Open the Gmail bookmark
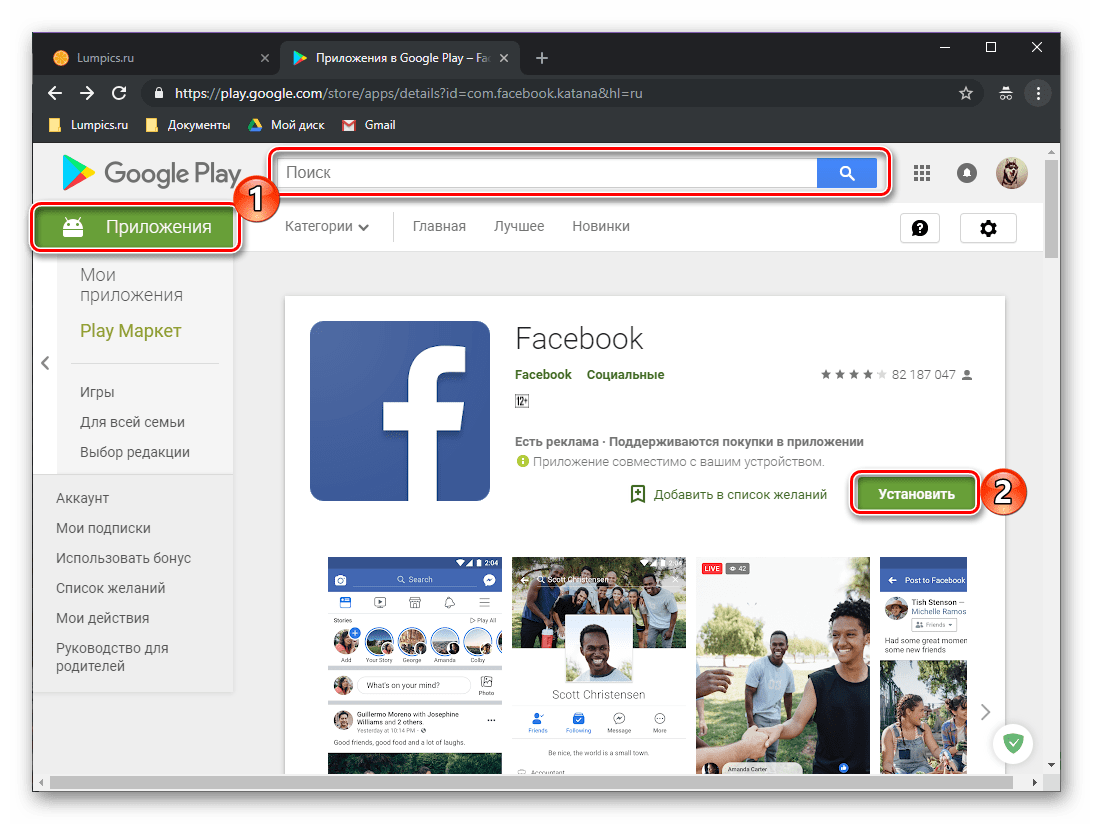Screen dimensions: 1093x824 [369, 125]
